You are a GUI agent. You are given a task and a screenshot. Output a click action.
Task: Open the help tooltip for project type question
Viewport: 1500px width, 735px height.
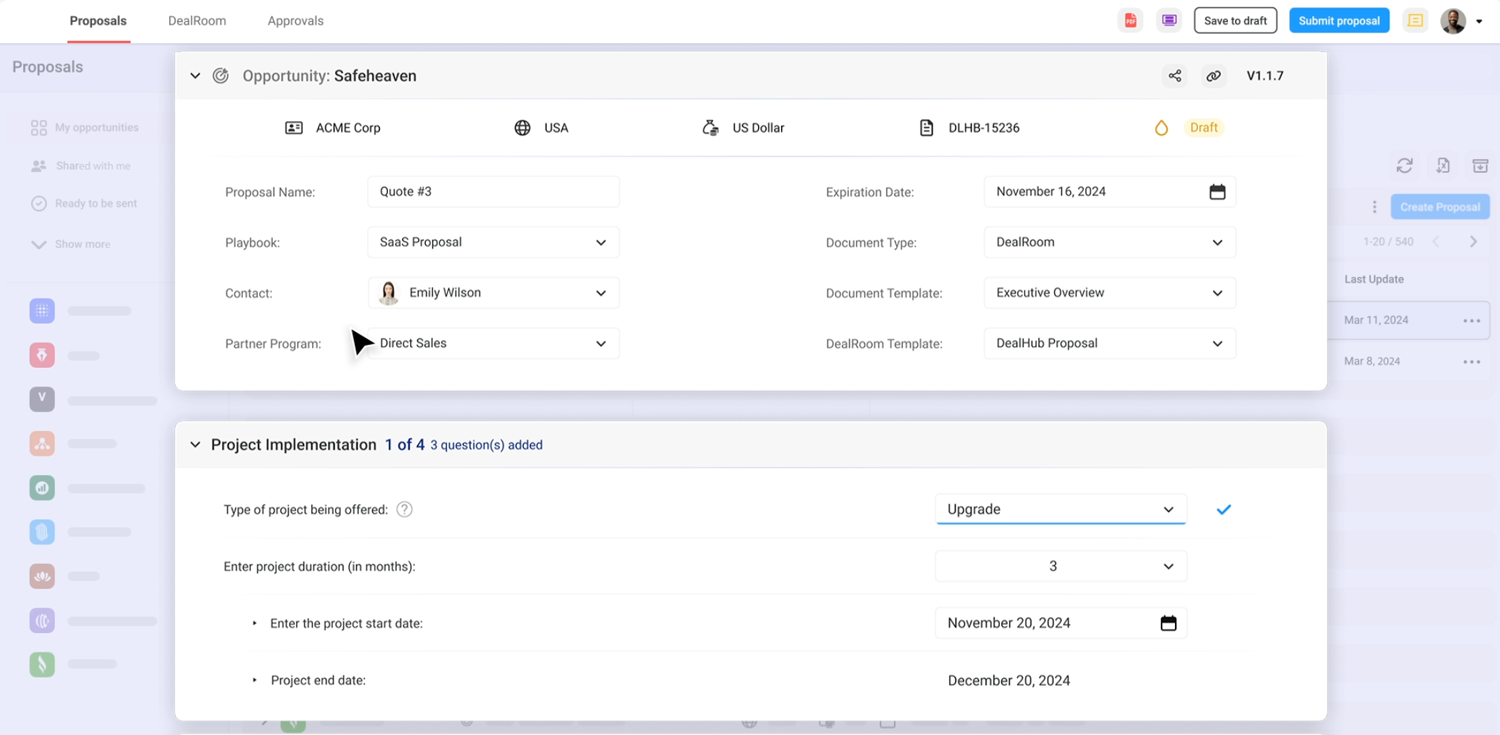[x=404, y=509]
